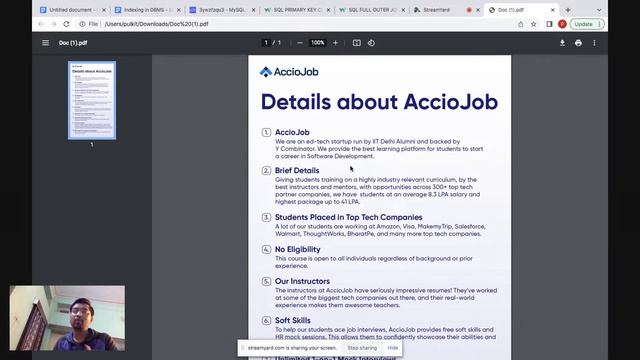Close the SQL PRIMARY KEY tab

[x=328, y=10]
